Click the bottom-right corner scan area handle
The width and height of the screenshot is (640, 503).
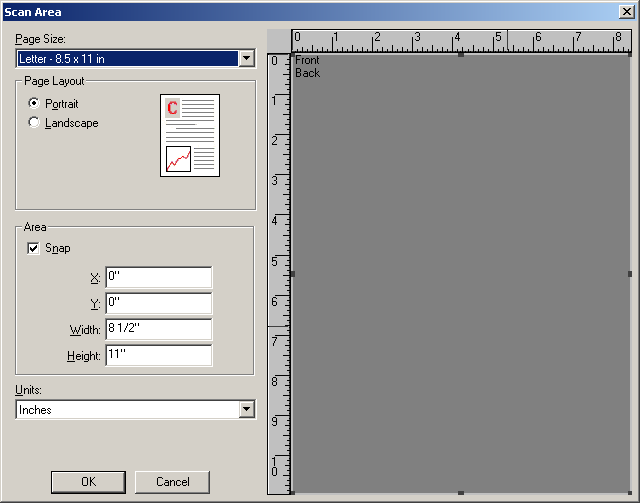[x=630, y=493]
